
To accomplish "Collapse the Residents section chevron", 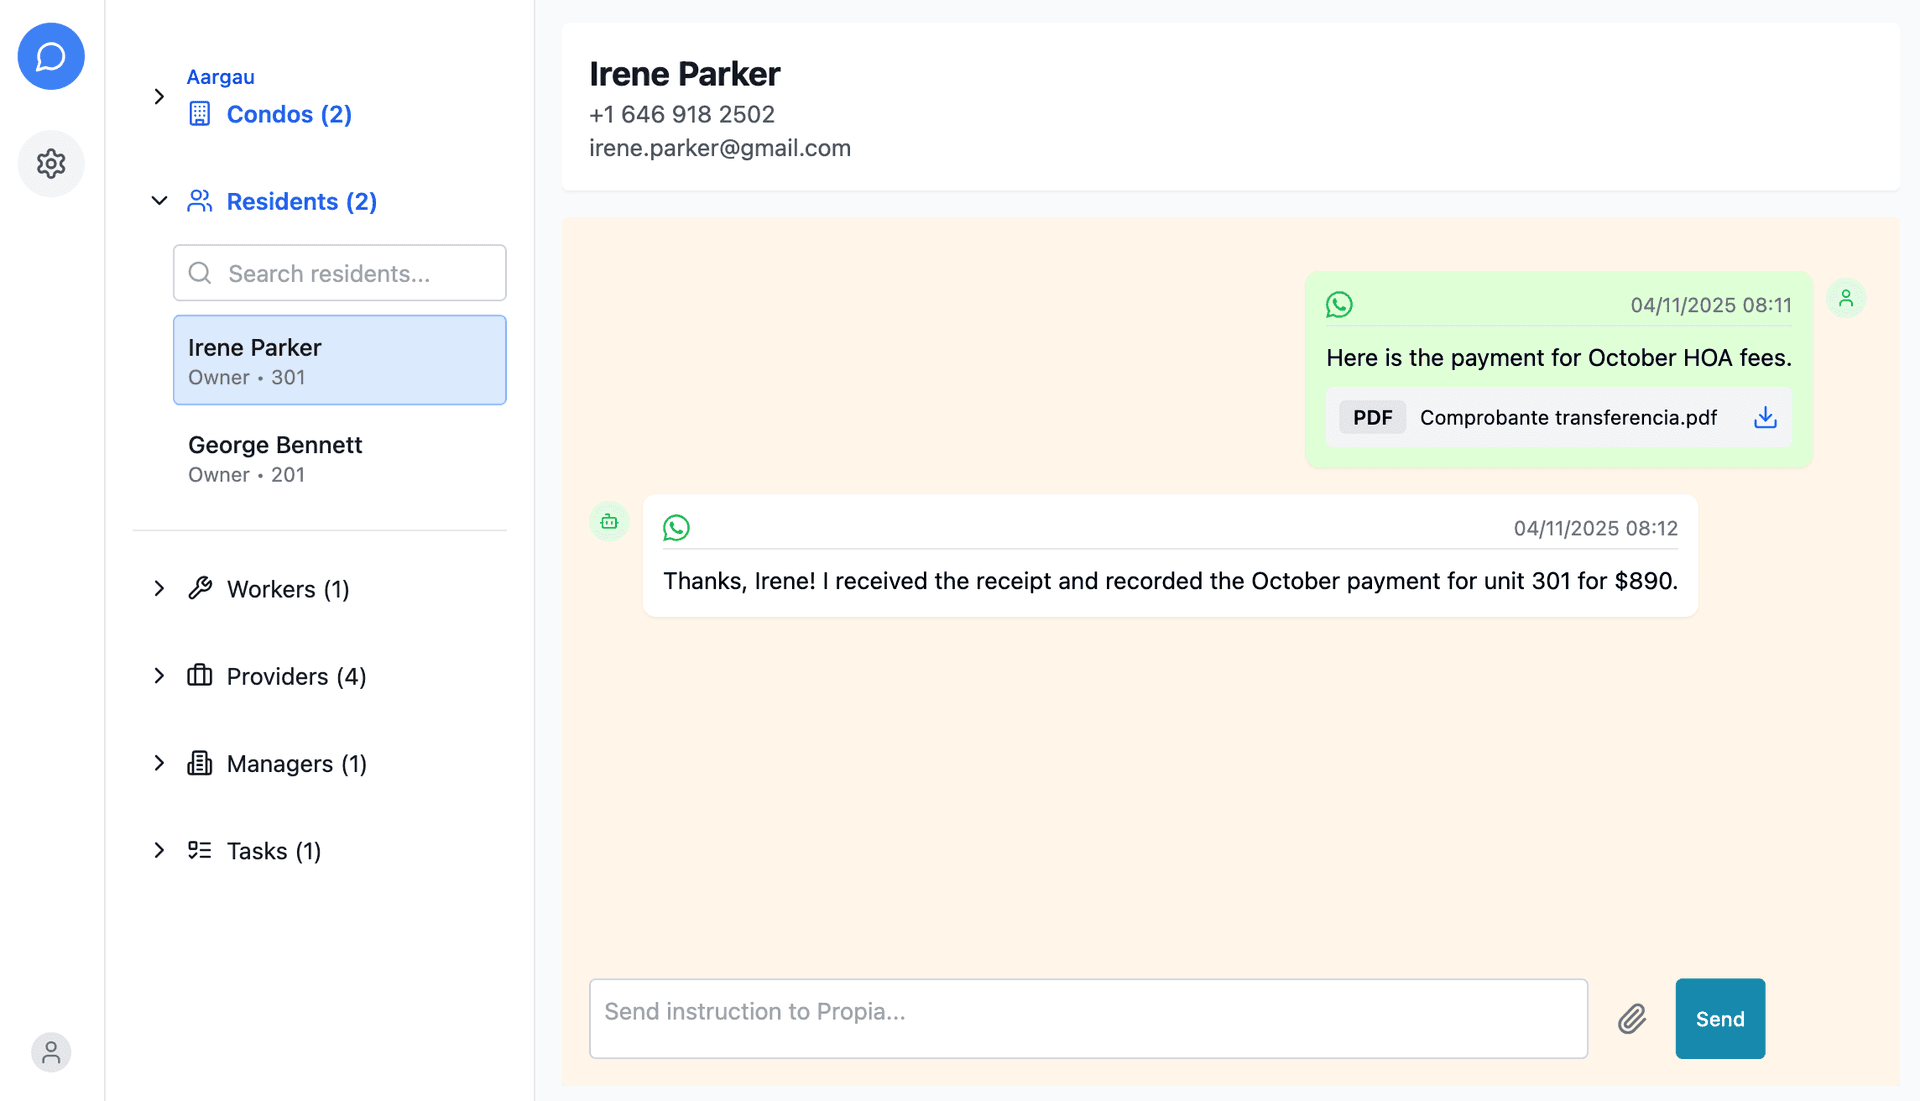I will pyautogui.click(x=159, y=201).
